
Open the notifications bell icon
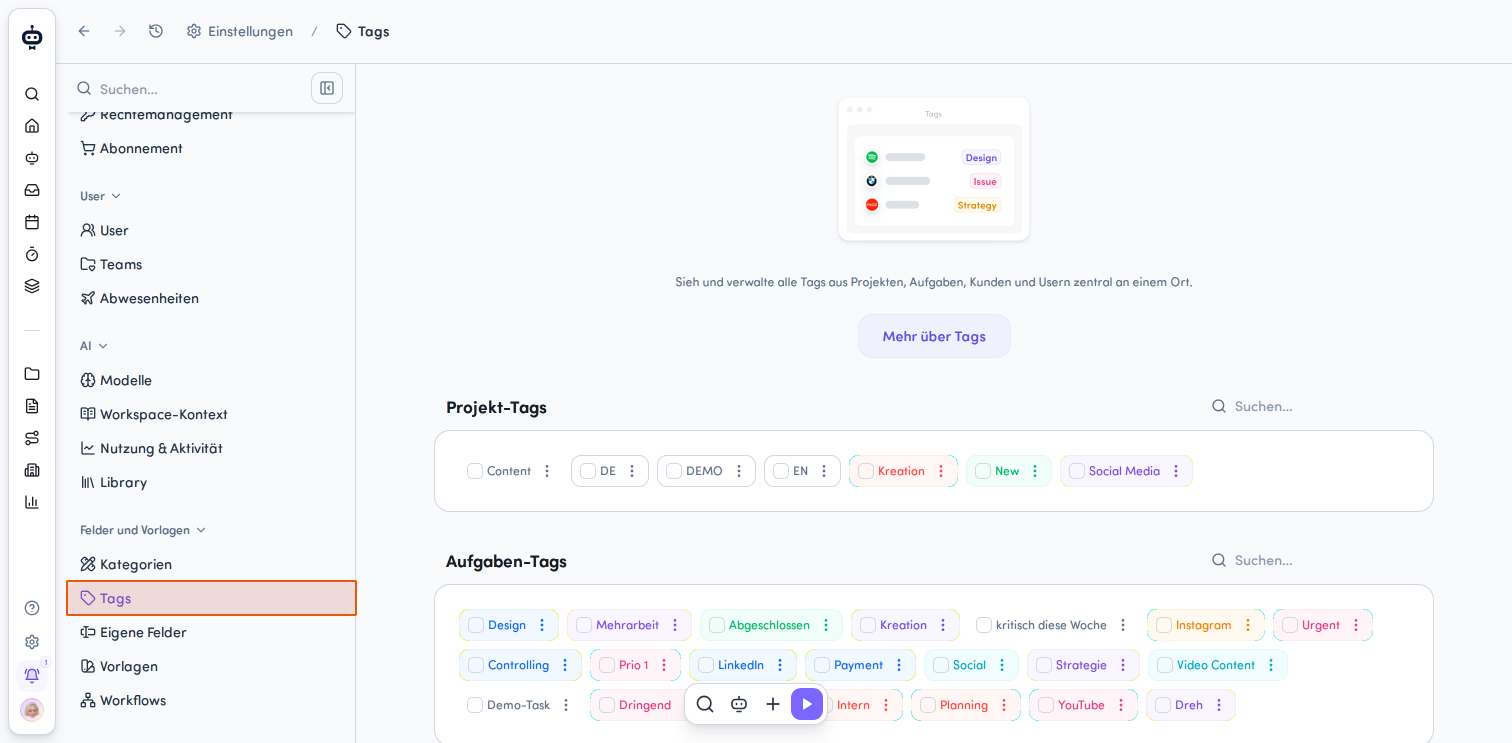click(x=32, y=675)
